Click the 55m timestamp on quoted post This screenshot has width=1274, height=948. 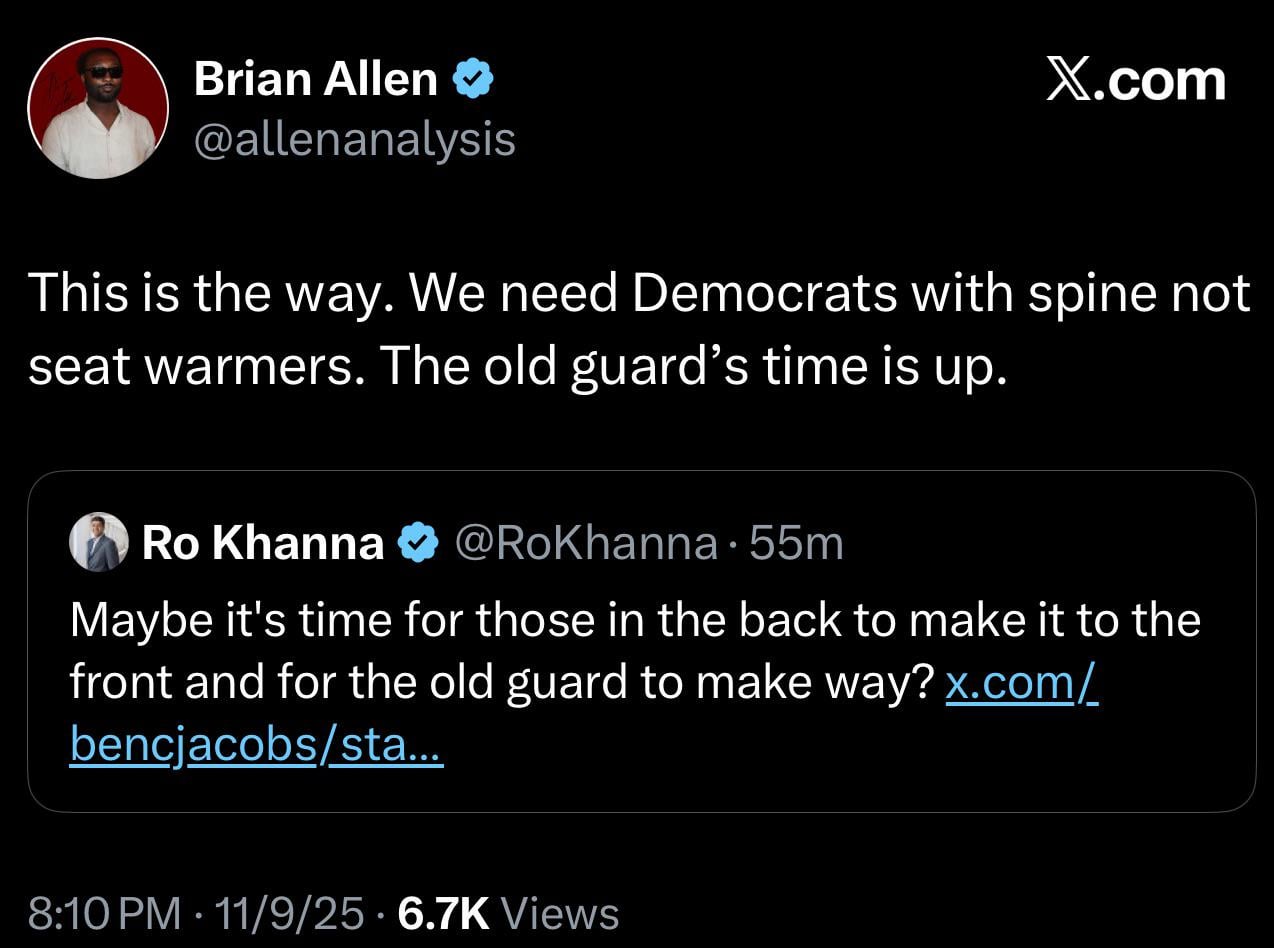pos(796,543)
